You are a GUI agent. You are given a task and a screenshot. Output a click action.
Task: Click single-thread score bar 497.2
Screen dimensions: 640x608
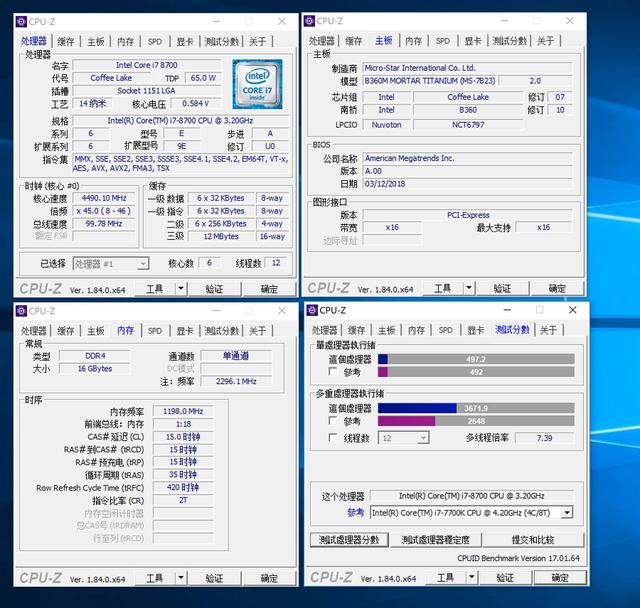[476, 359]
